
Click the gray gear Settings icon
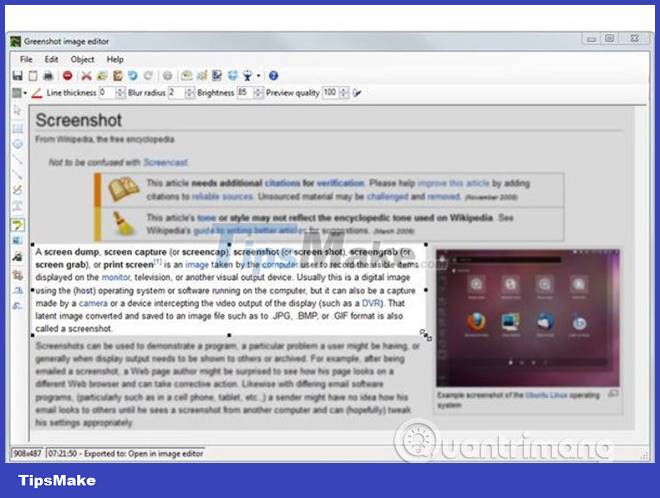[168, 76]
